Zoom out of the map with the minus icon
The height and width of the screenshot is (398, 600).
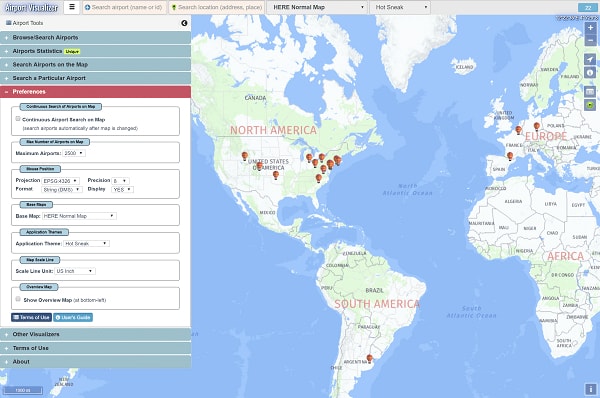[590, 40]
